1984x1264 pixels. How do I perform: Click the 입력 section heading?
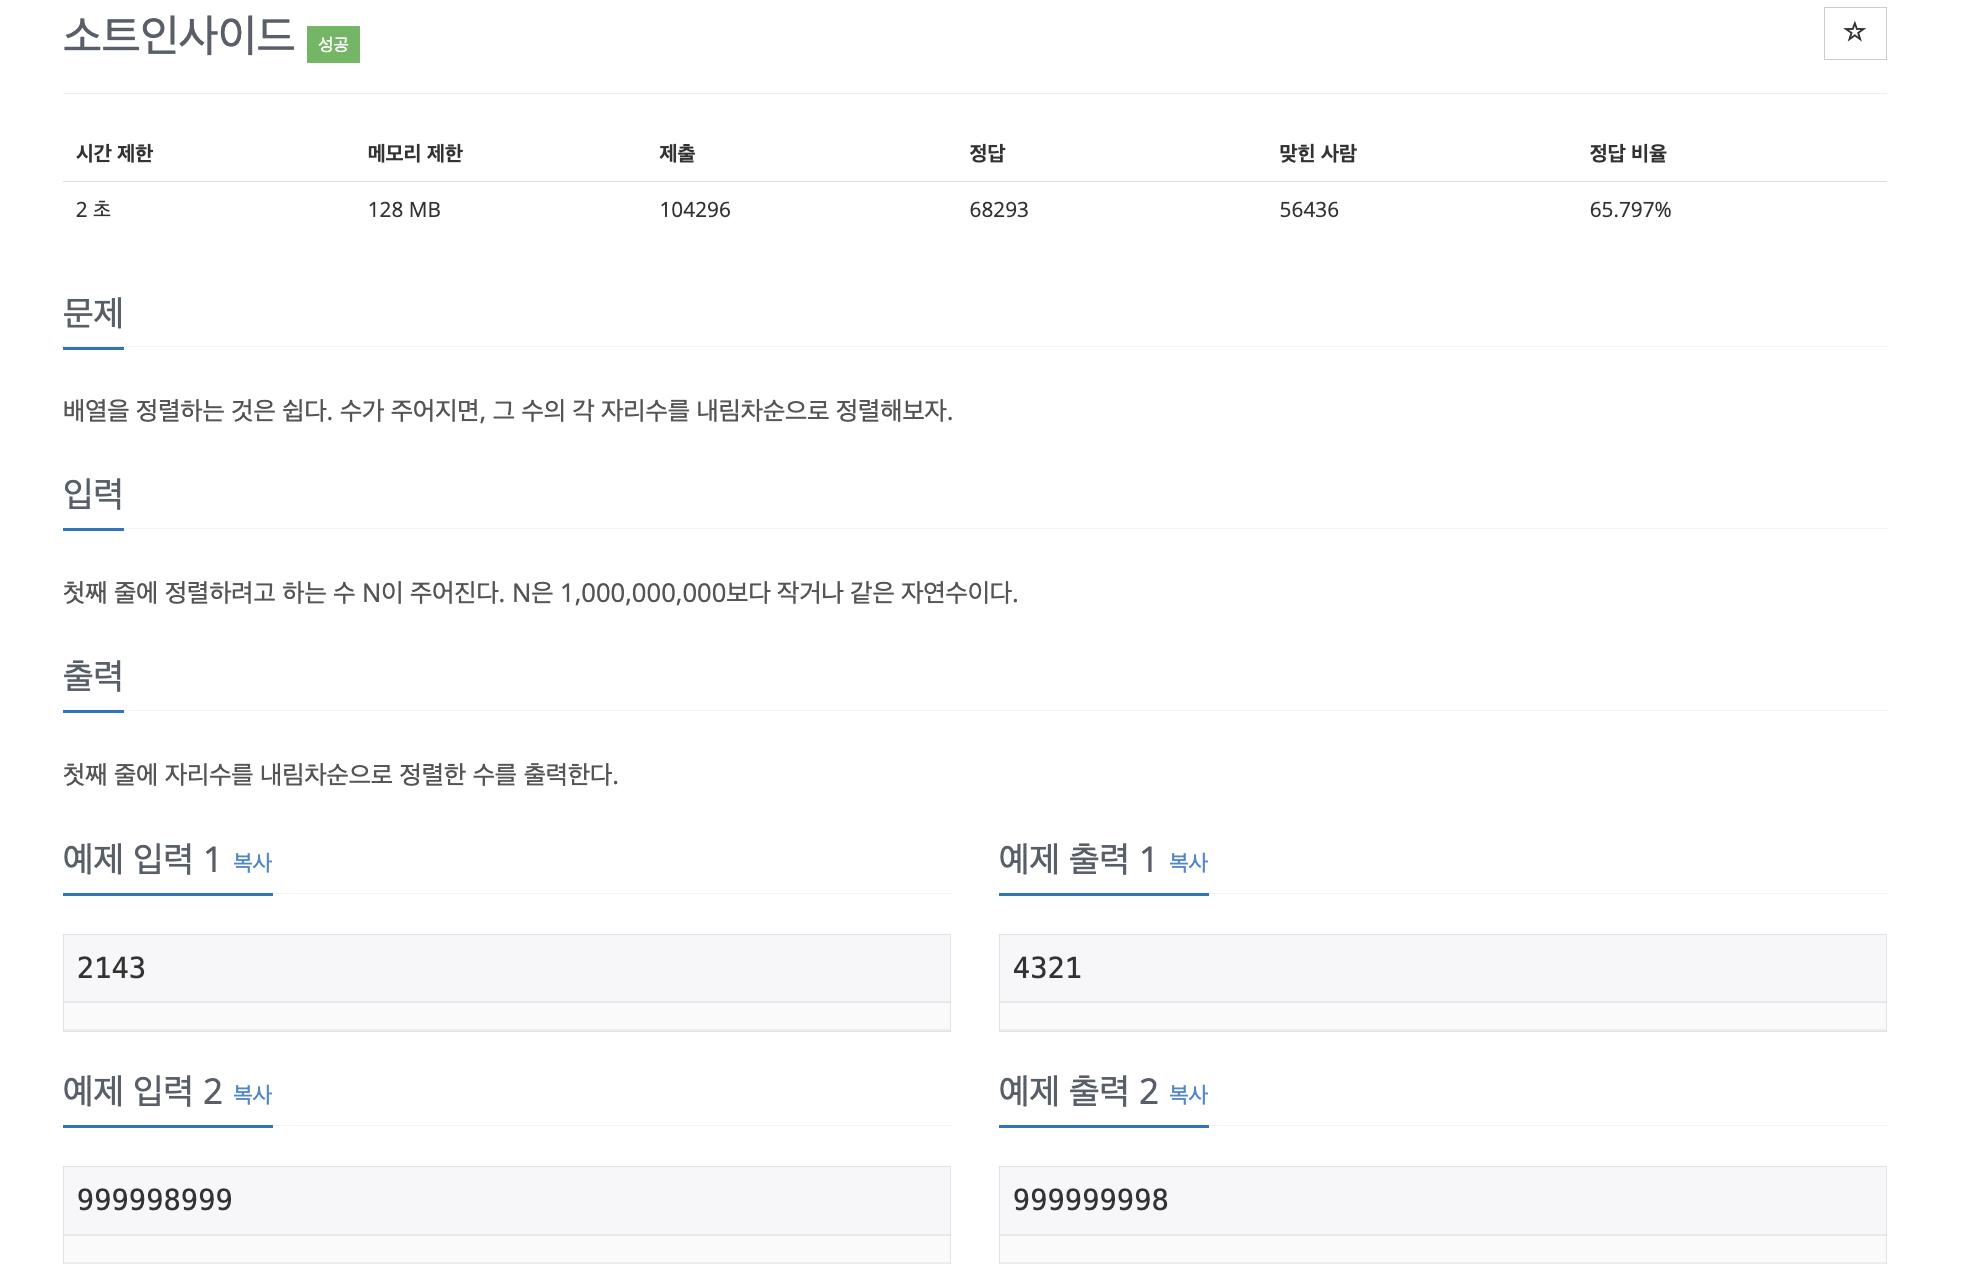click(x=93, y=494)
